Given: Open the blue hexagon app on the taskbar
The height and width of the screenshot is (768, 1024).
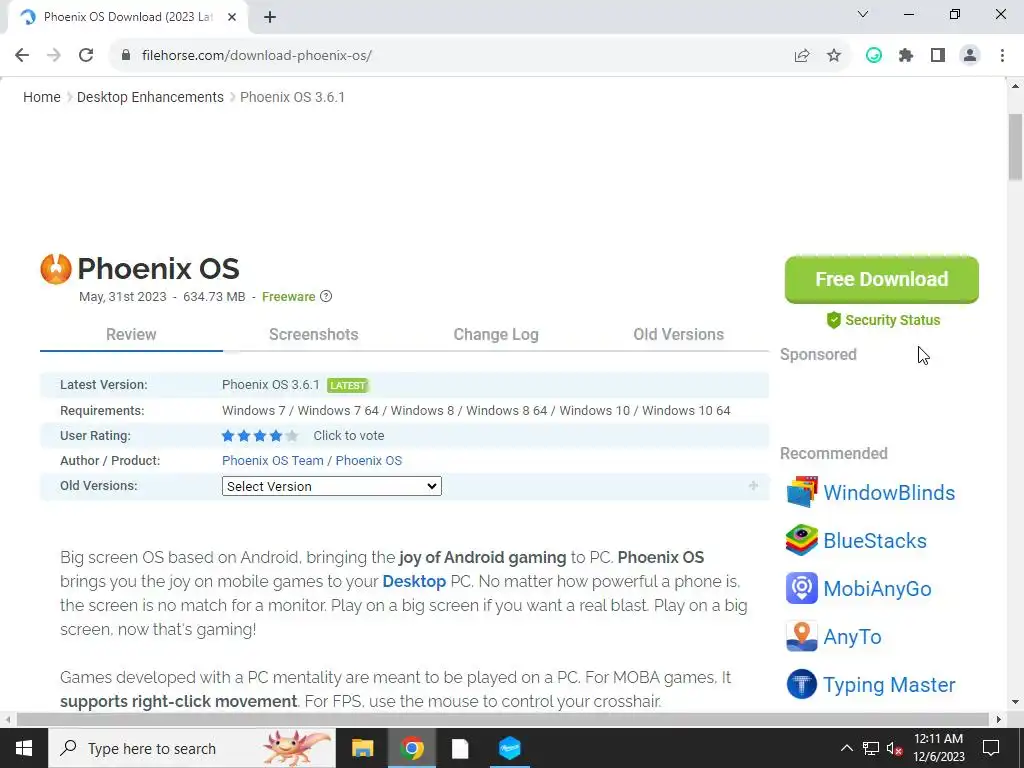Looking at the screenshot, I should pos(509,748).
